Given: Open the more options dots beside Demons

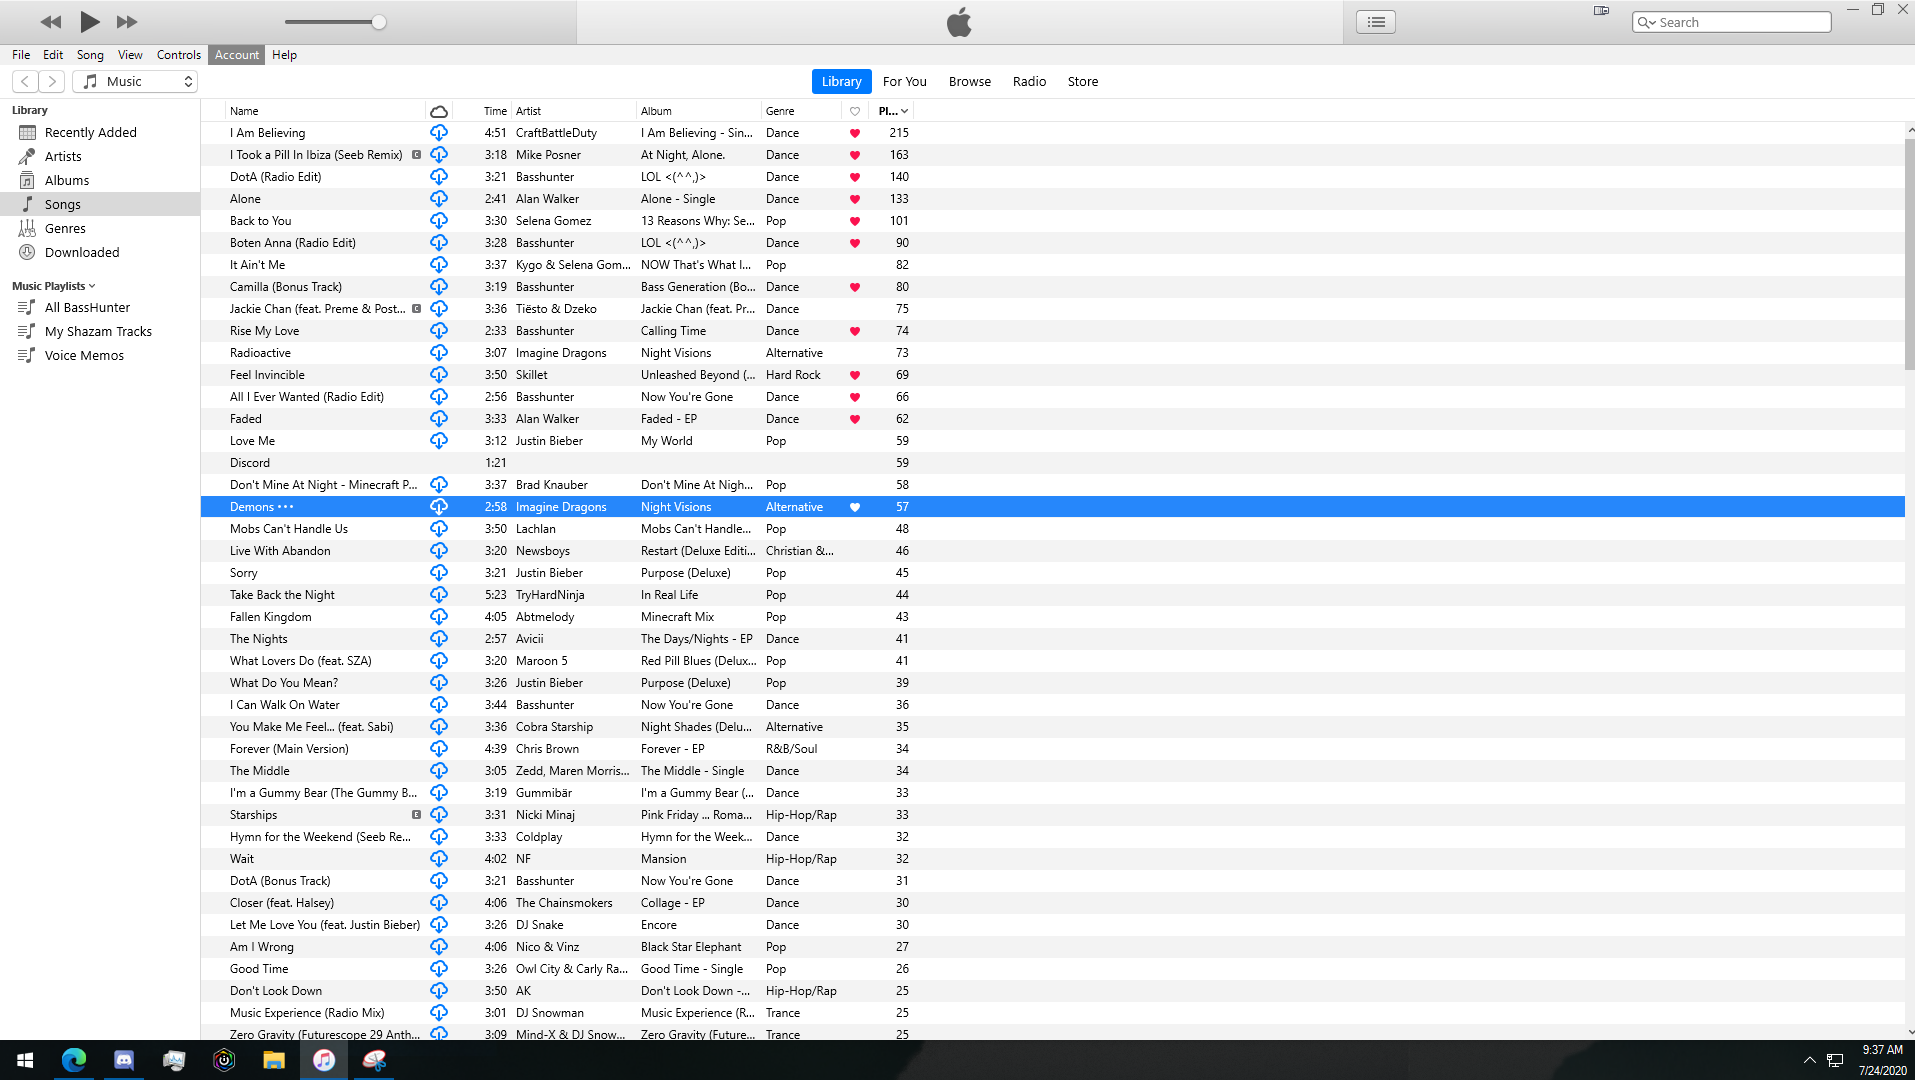Looking at the screenshot, I should coord(286,507).
